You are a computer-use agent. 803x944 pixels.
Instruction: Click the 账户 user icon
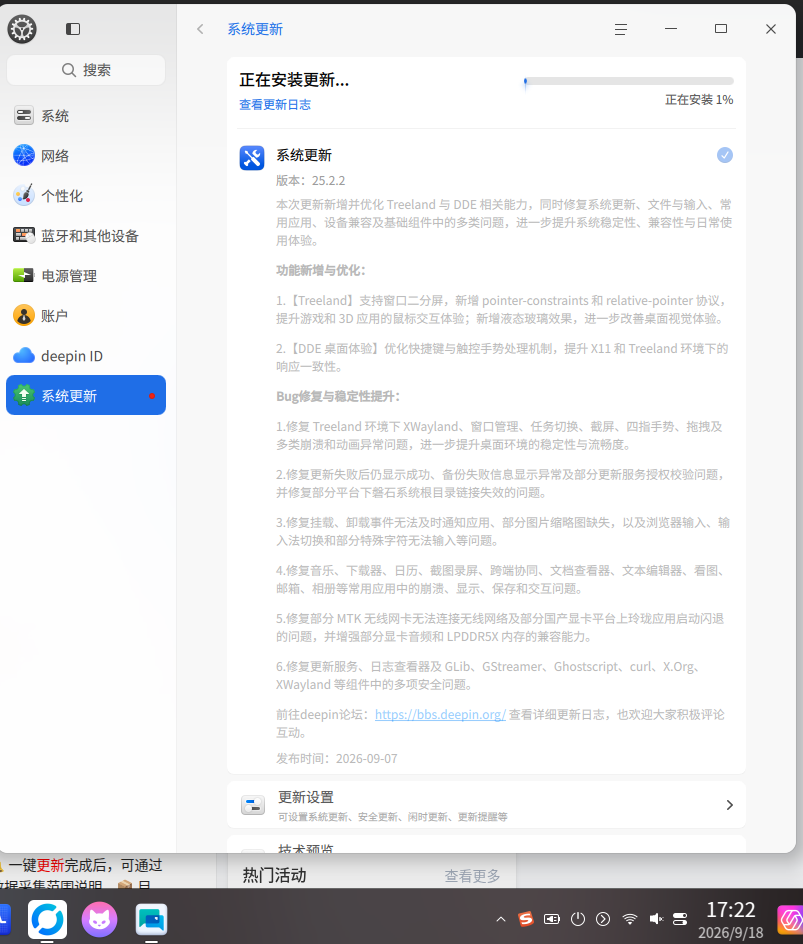coord(24,315)
